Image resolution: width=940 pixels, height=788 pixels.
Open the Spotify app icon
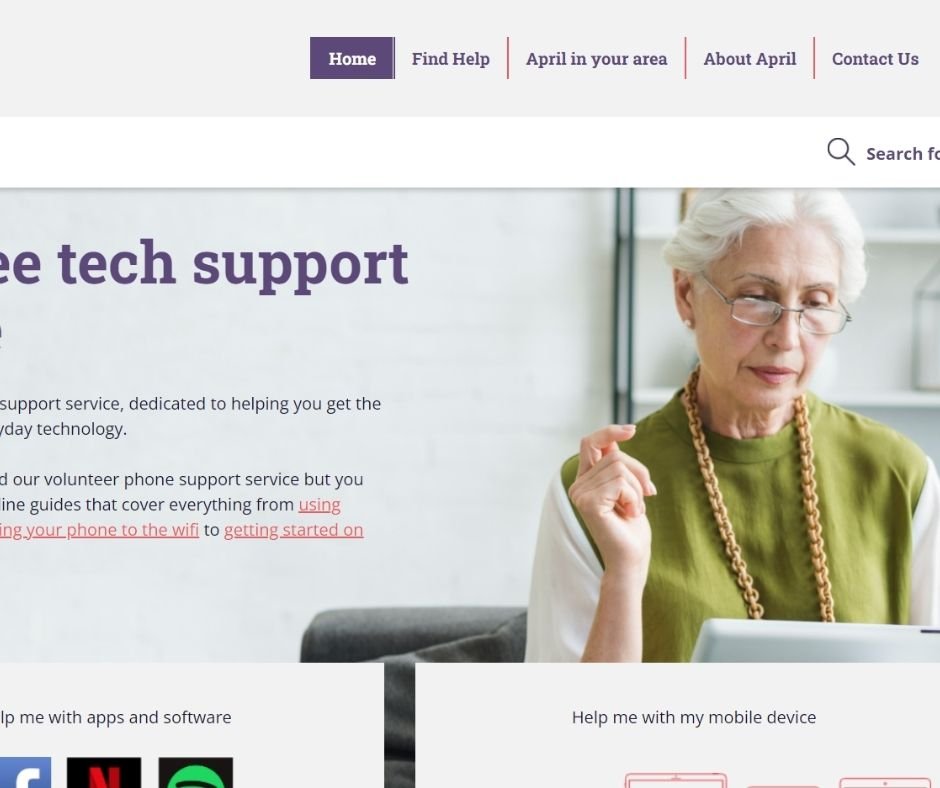click(195, 772)
